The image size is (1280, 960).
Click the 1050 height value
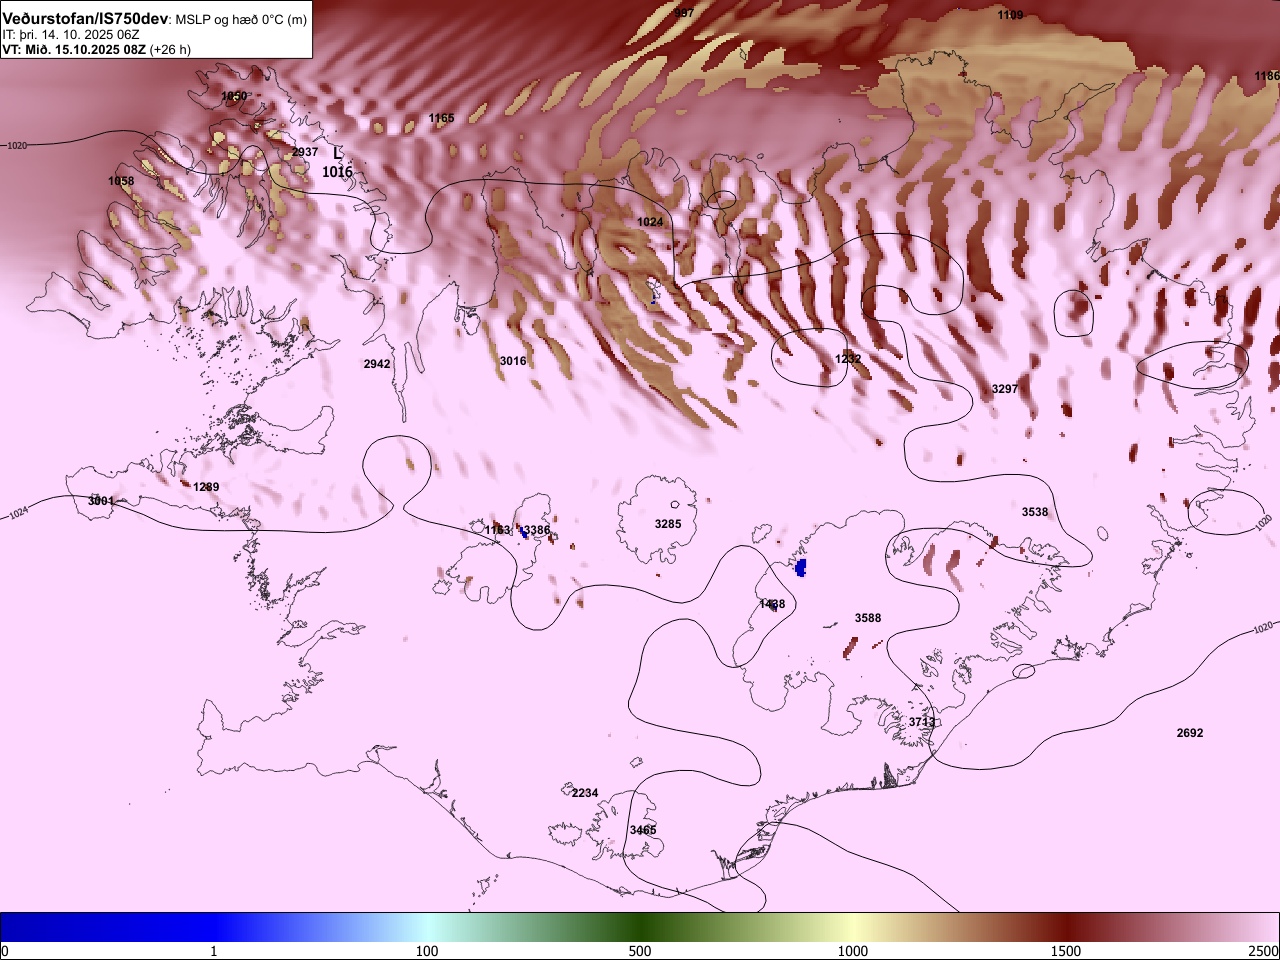click(x=234, y=96)
